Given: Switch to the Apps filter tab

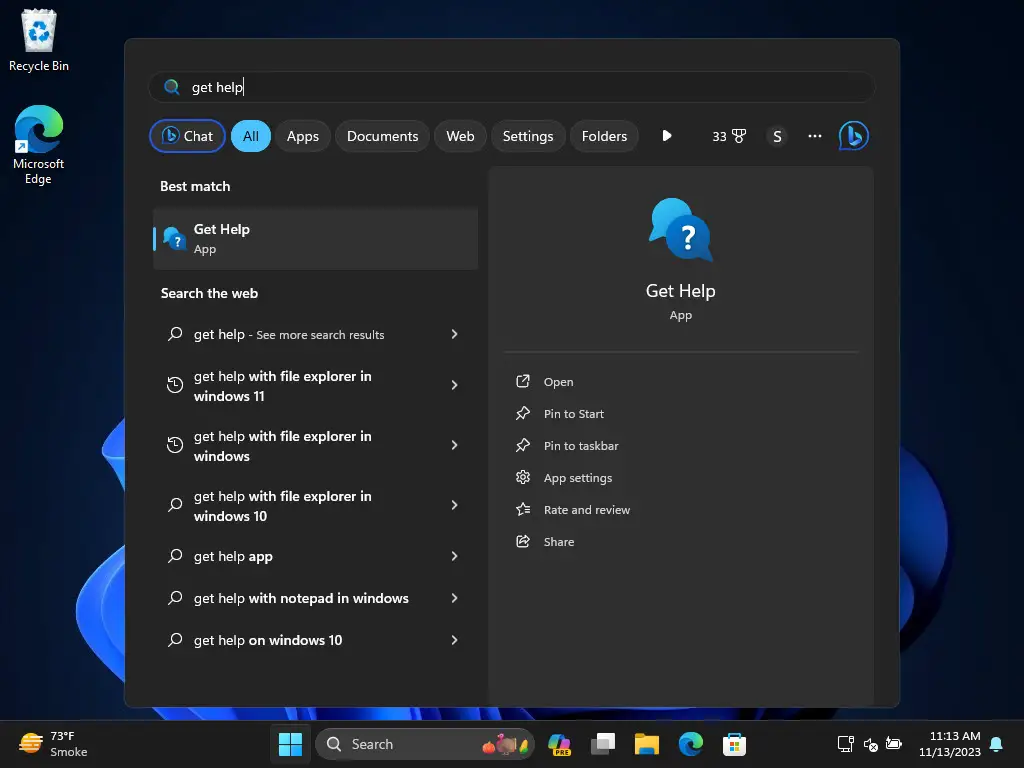Looking at the screenshot, I should pos(302,136).
